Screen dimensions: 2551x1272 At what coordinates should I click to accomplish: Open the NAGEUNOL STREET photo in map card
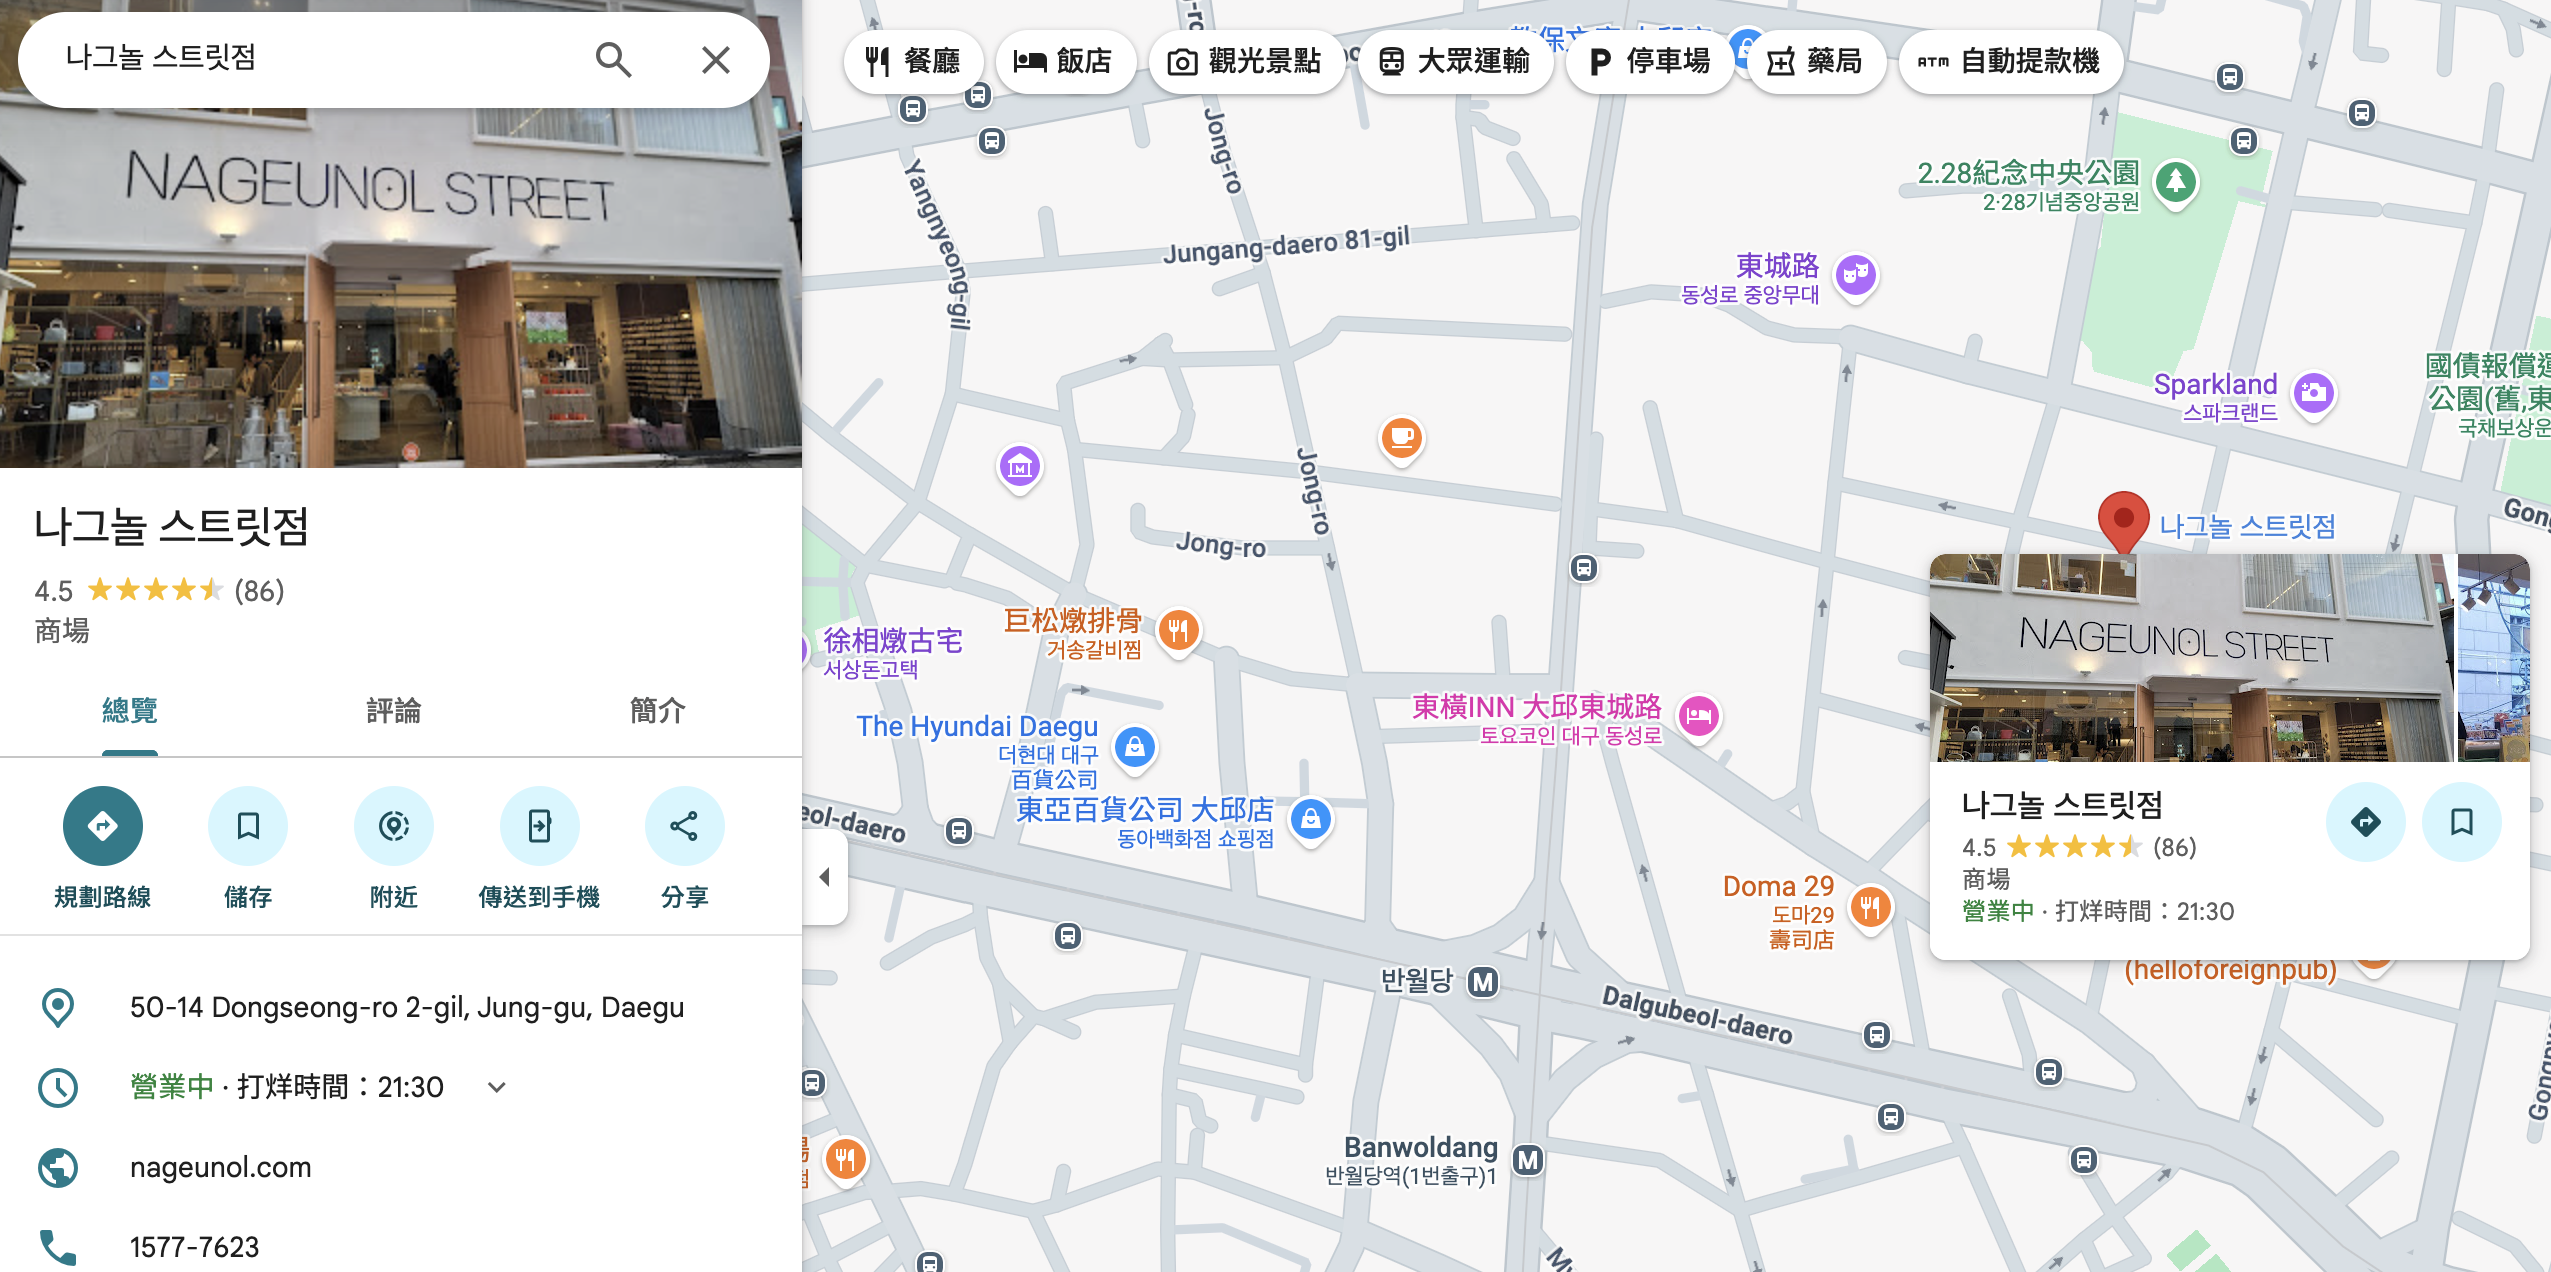tap(2192, 658)
